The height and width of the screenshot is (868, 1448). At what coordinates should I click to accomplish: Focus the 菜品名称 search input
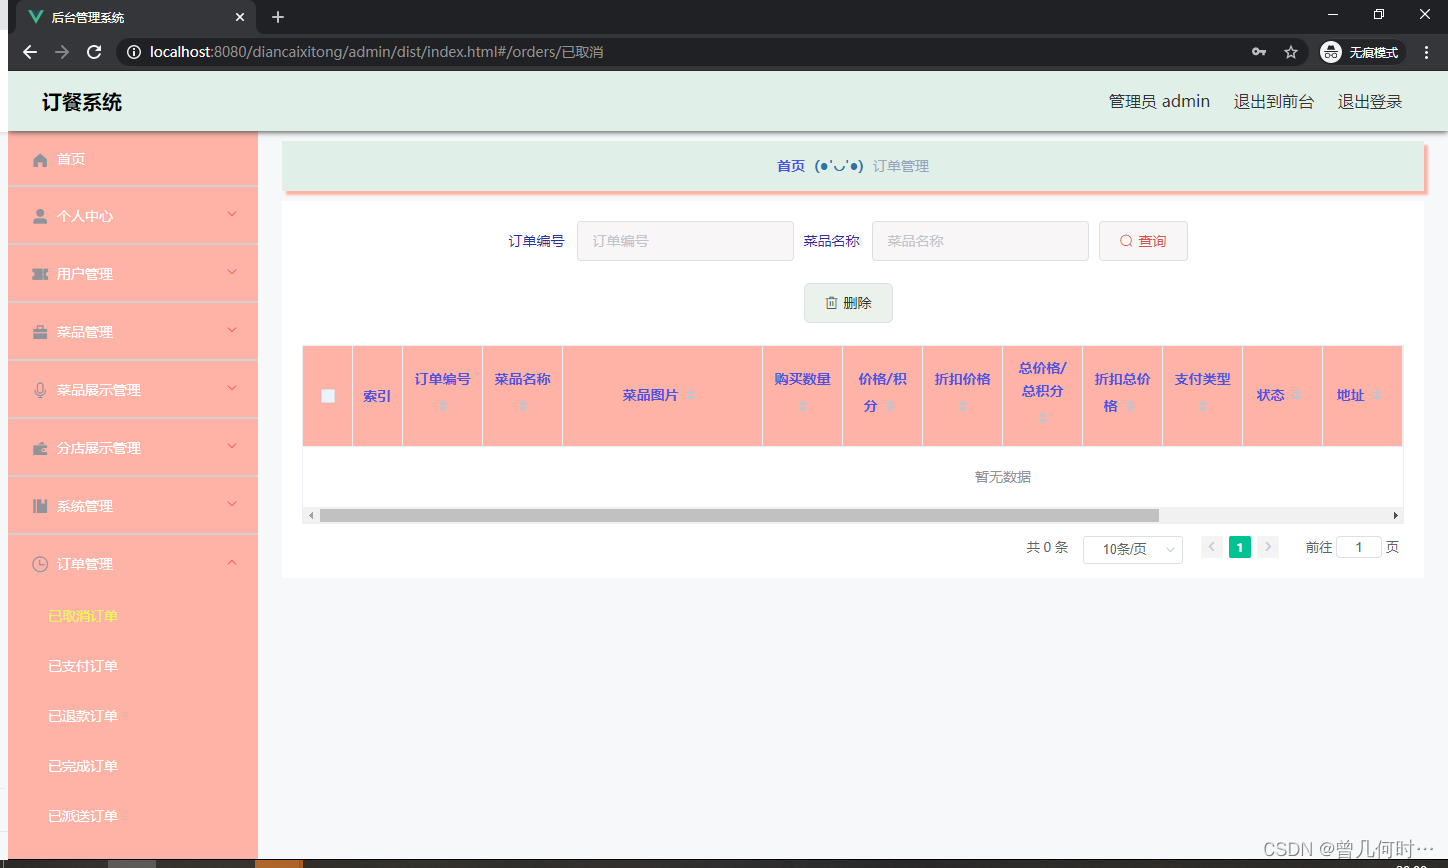pos(980,241)
